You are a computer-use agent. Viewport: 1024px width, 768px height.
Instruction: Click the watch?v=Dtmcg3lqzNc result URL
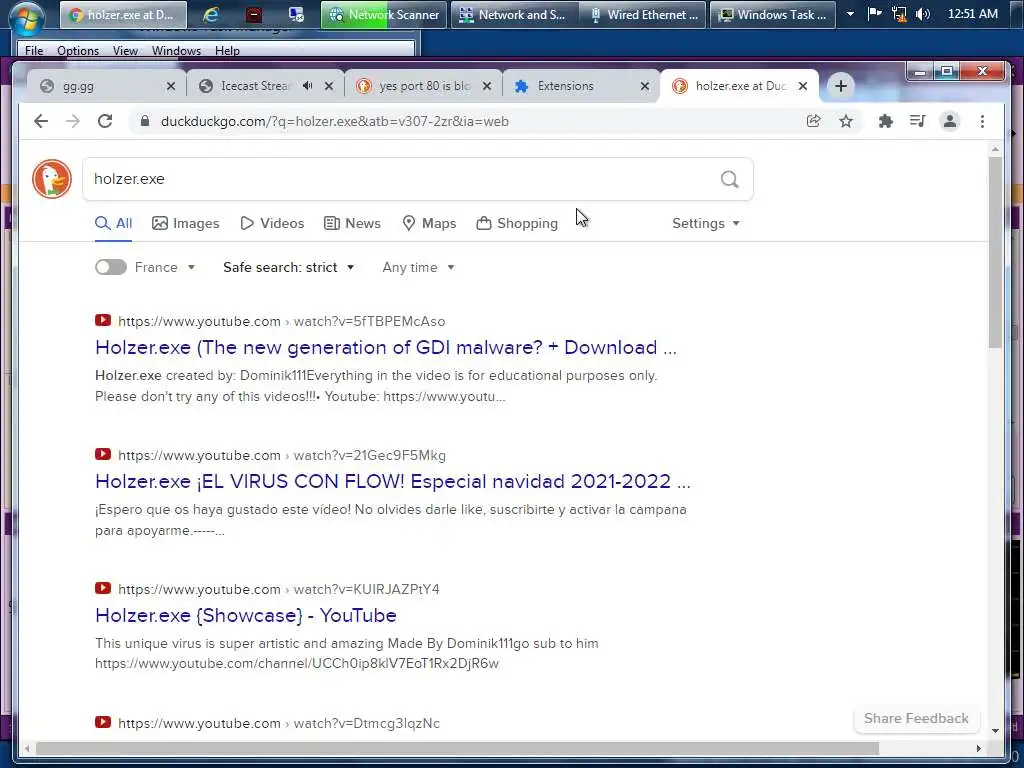click(x=279, y=723)
